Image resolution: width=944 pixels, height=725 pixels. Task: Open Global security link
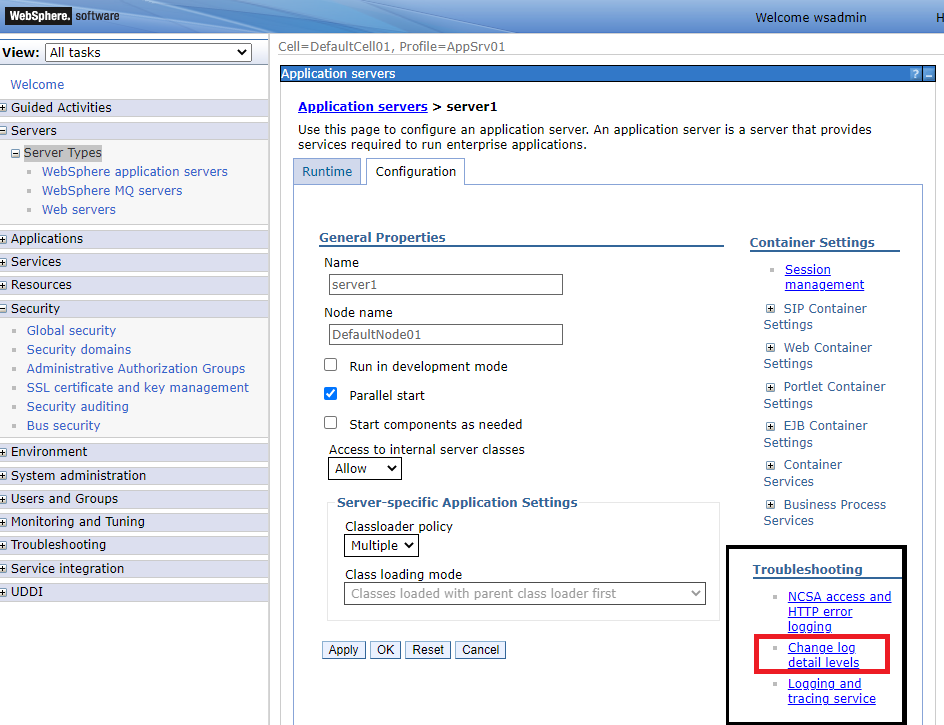(x=71, y=331)
